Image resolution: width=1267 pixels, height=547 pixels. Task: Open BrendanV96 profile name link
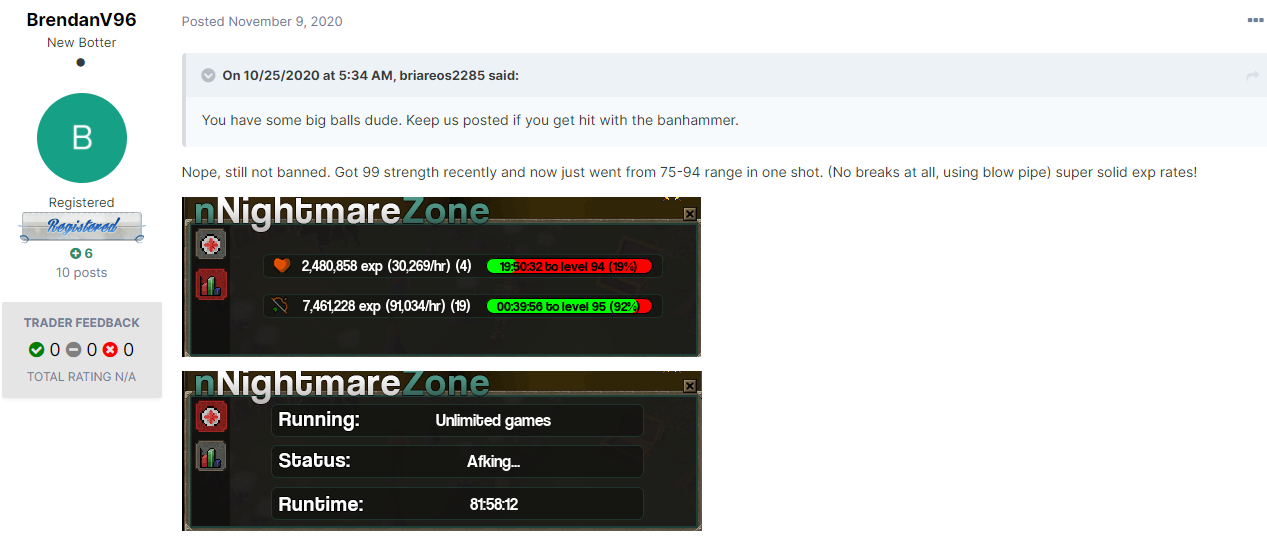click(81, 20)
